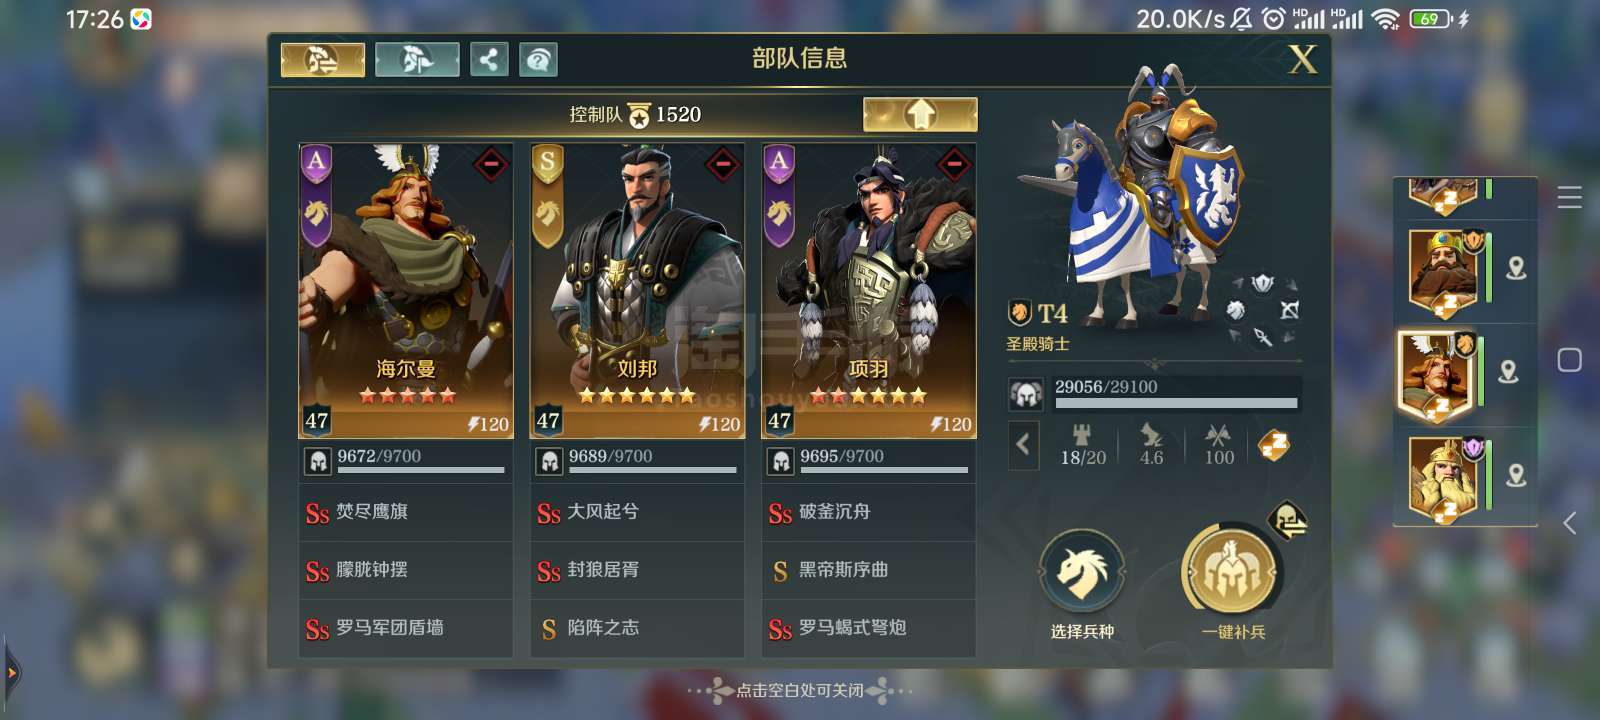
Task: Select 刘邦 hero card portrait
Action: point(637,290)
